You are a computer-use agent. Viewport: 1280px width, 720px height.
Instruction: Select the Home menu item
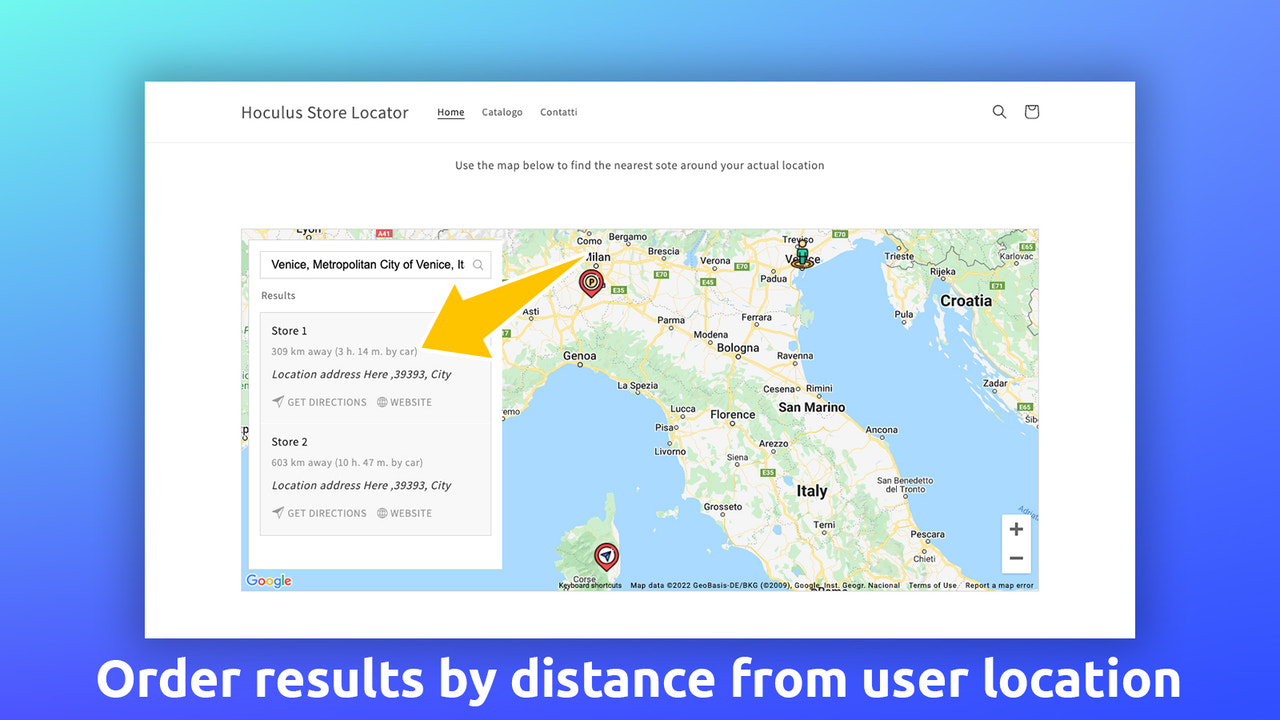(x=450, y=112)
